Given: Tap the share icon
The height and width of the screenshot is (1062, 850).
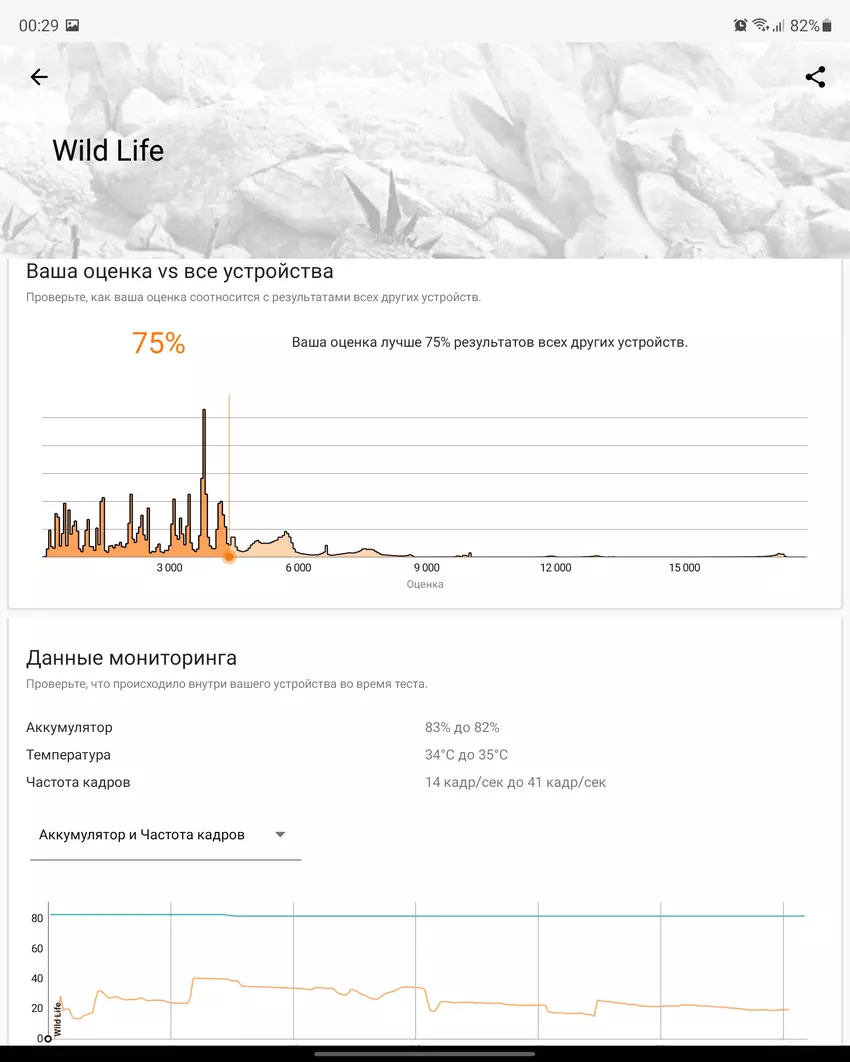Looking at the screenshot, I should click(x=815, y=77).
